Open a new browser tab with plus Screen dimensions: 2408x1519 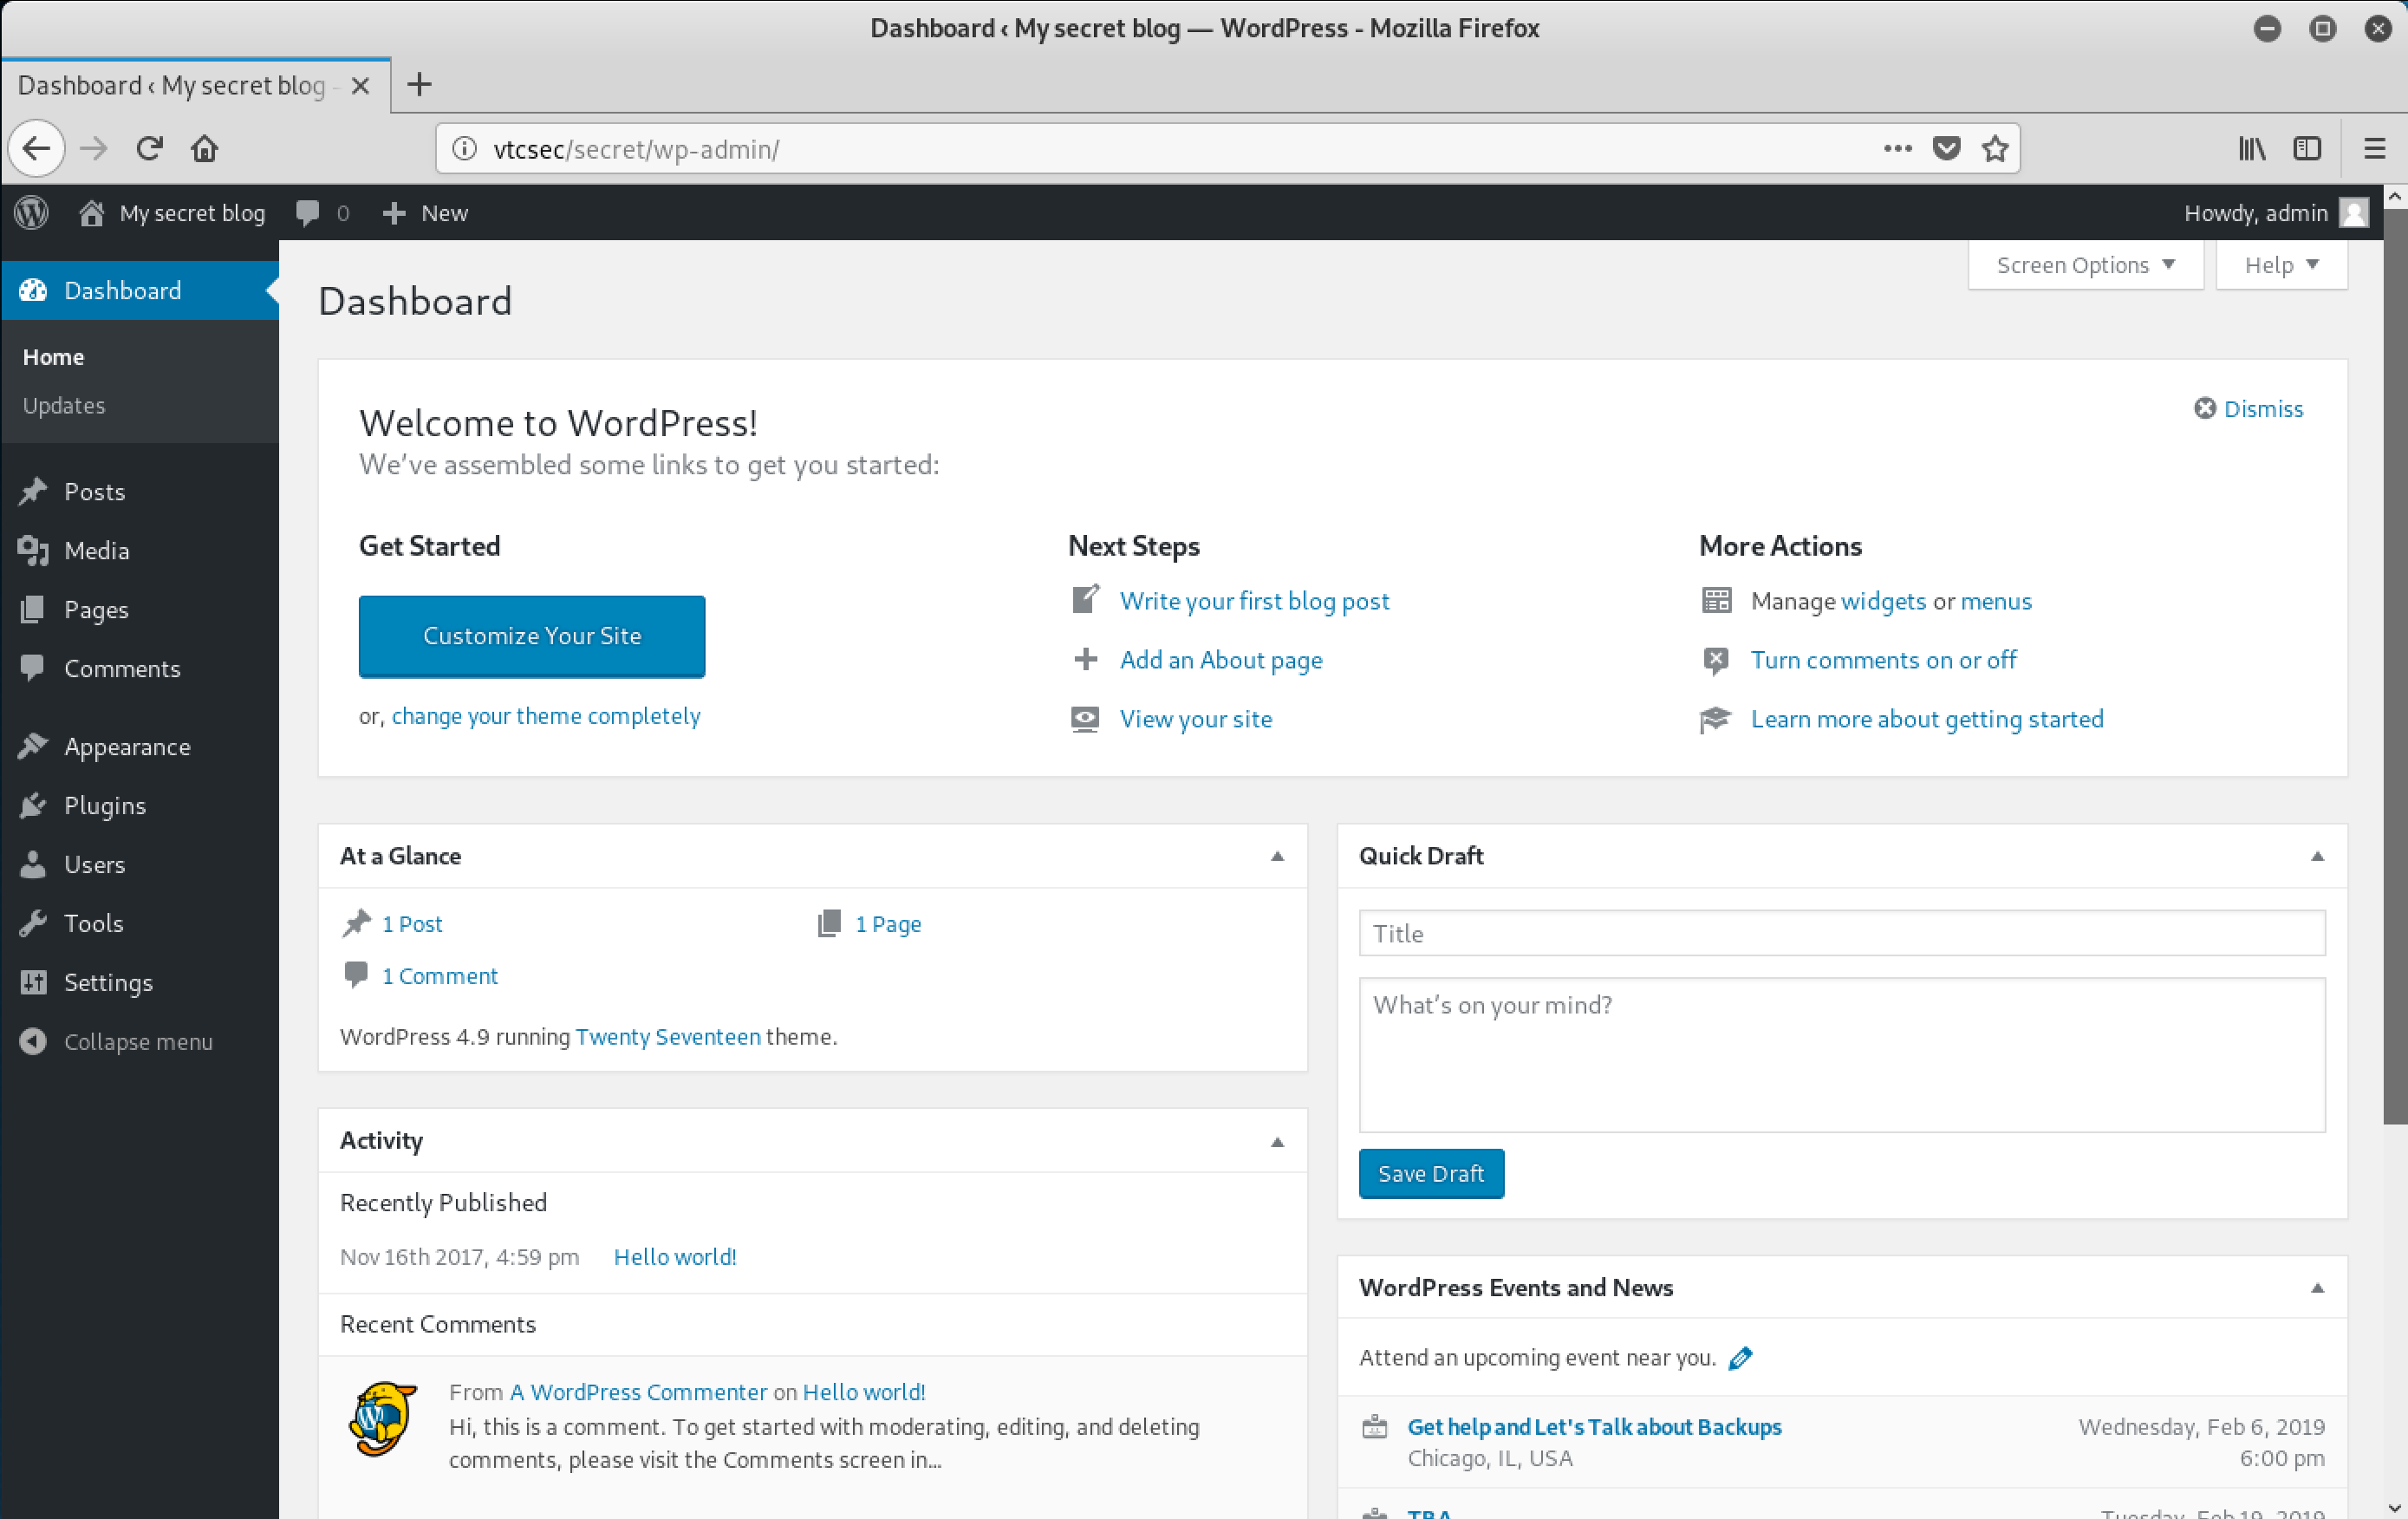pyautogui.click(x=419, y=85)
